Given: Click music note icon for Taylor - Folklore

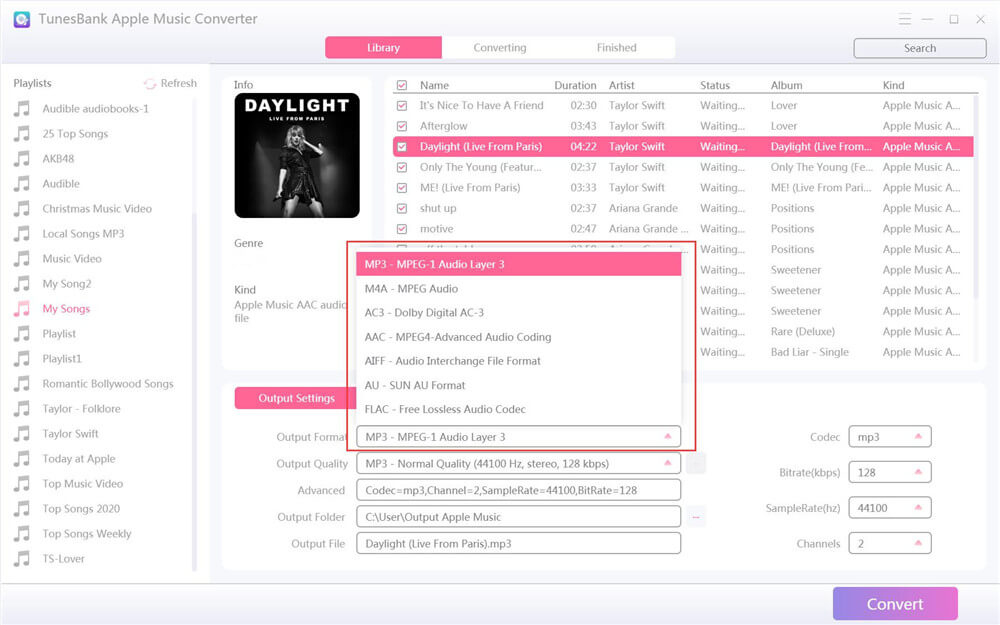Looking at the screenshot, I should [x=22, y=408].
